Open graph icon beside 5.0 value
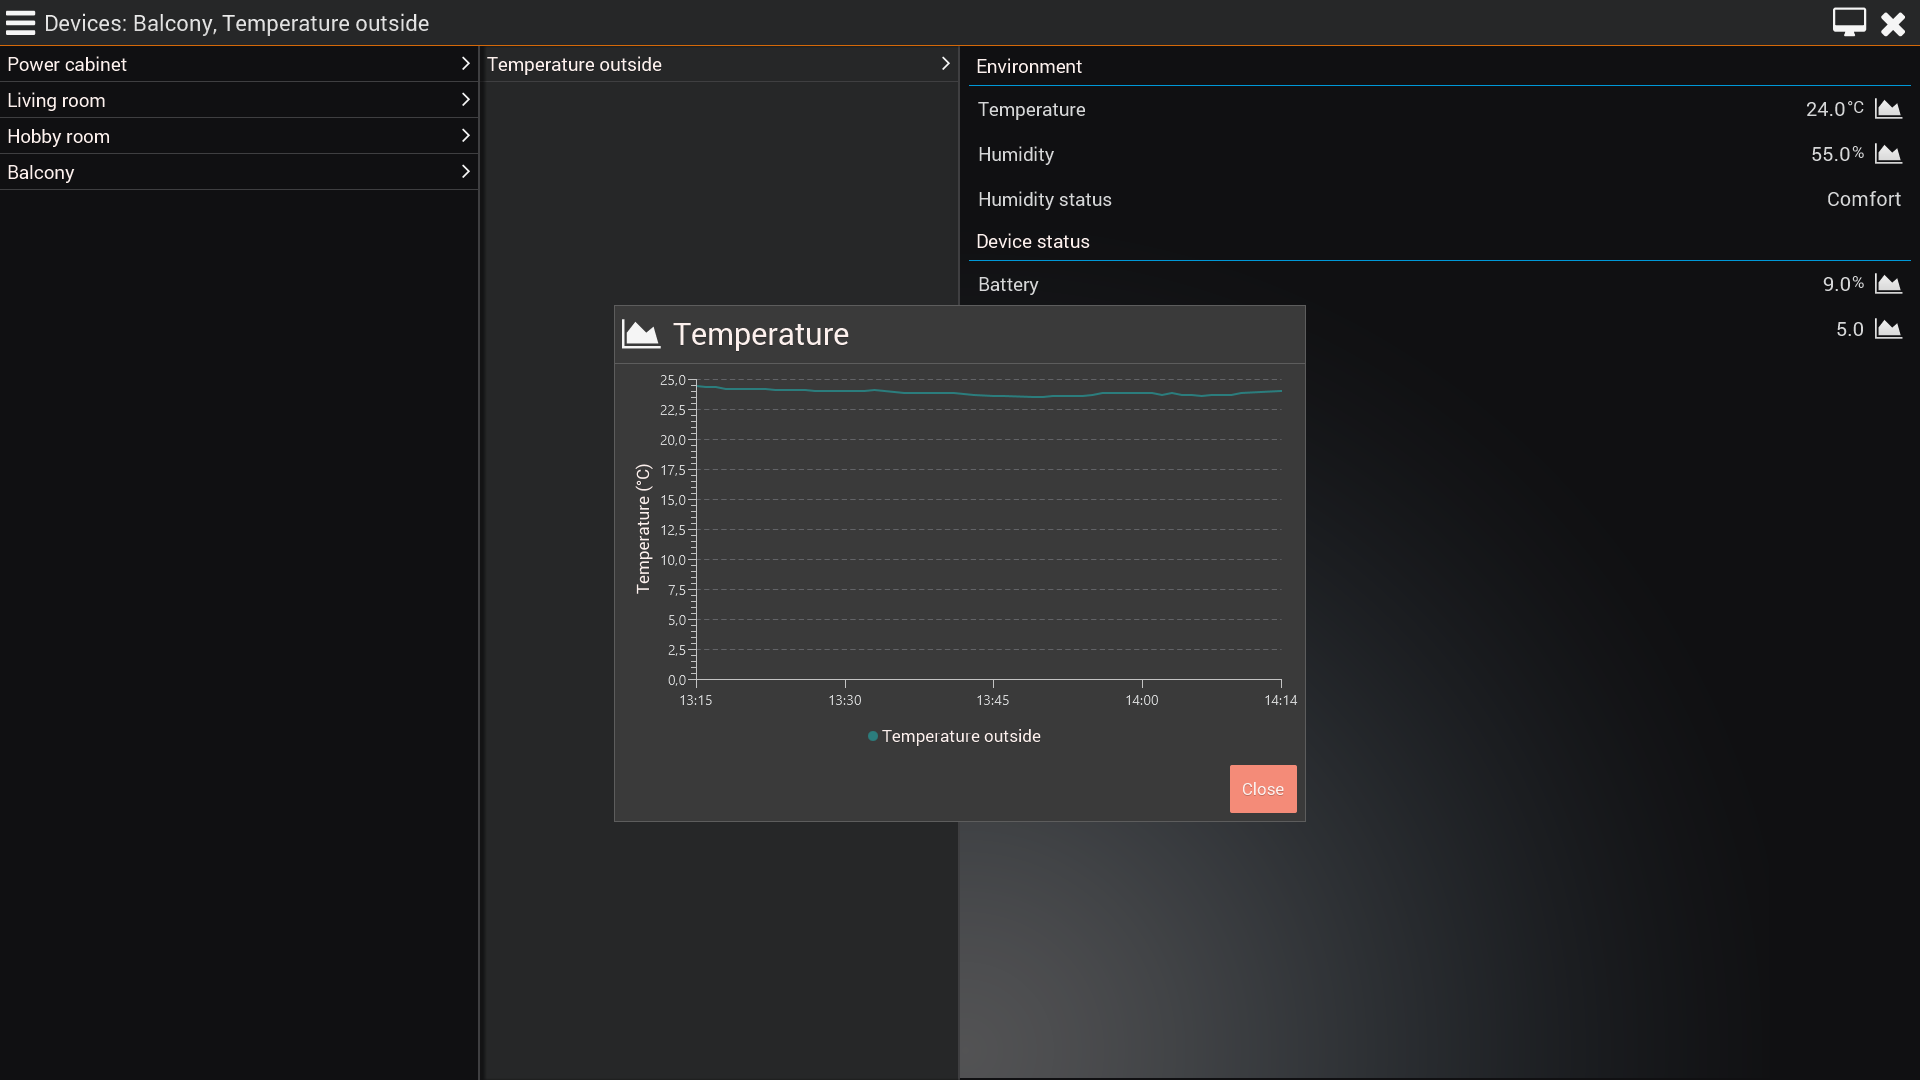1920x1080 pixels. (x=1887, y=329)
